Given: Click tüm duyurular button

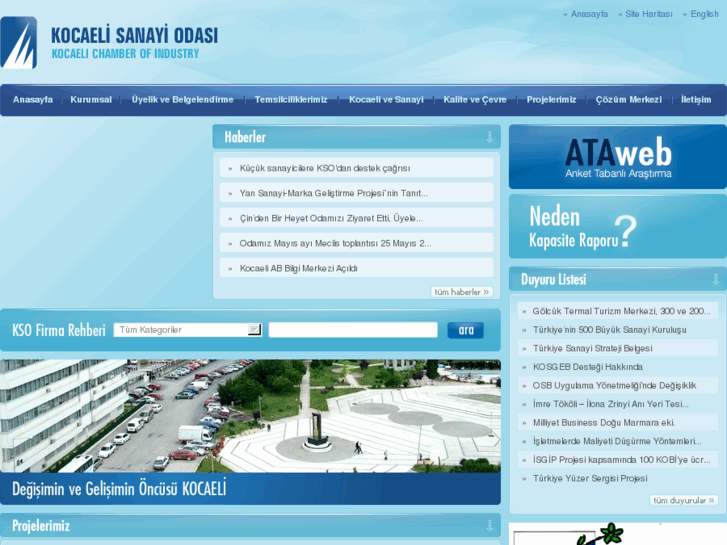Looking at the screenshot, I should (x=683, y=500).
